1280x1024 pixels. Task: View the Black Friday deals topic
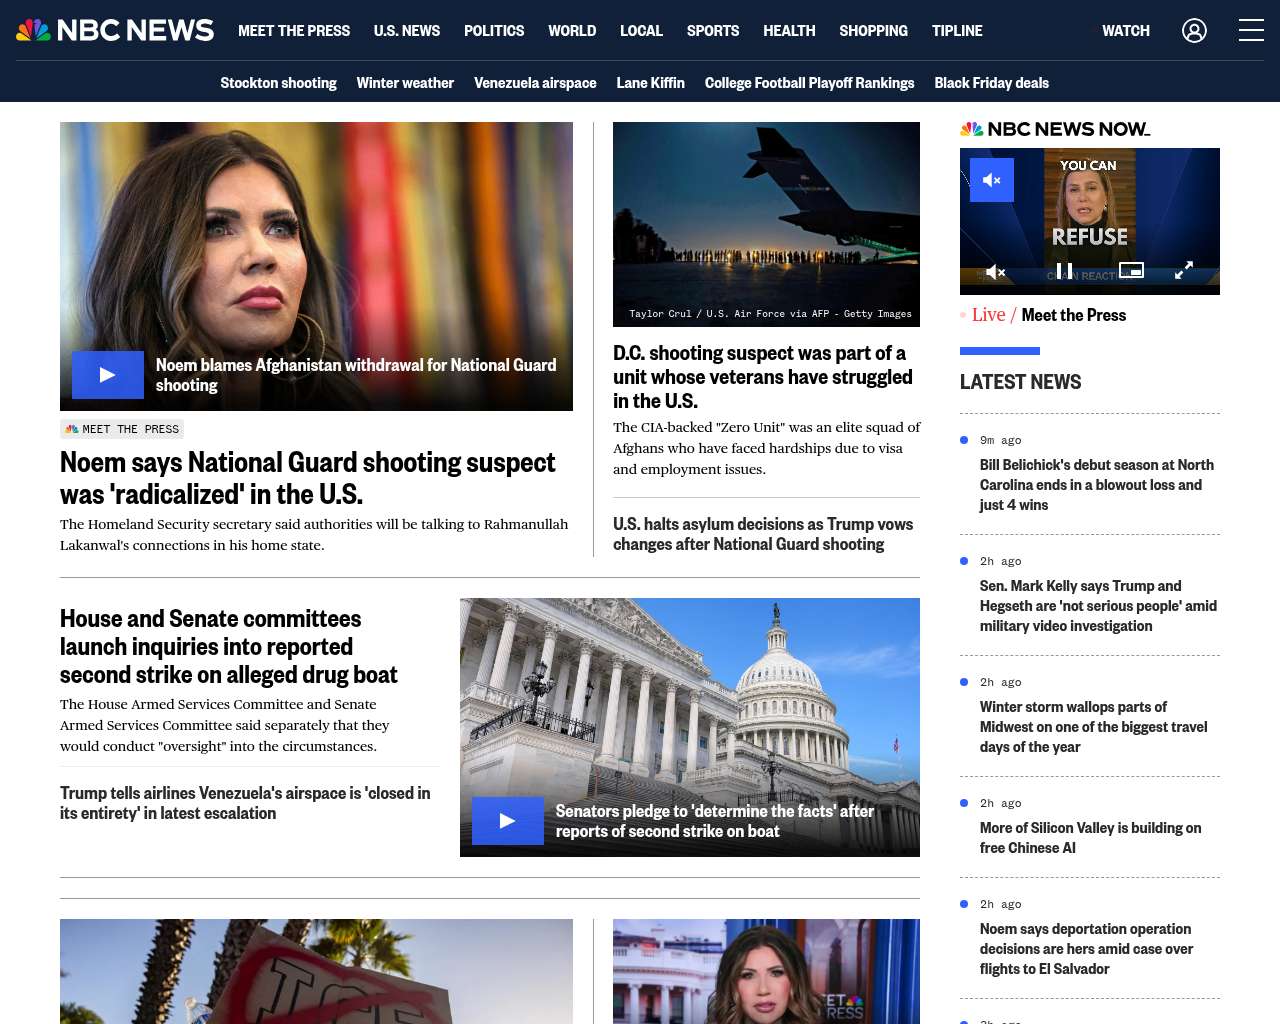tap(992, 83)
